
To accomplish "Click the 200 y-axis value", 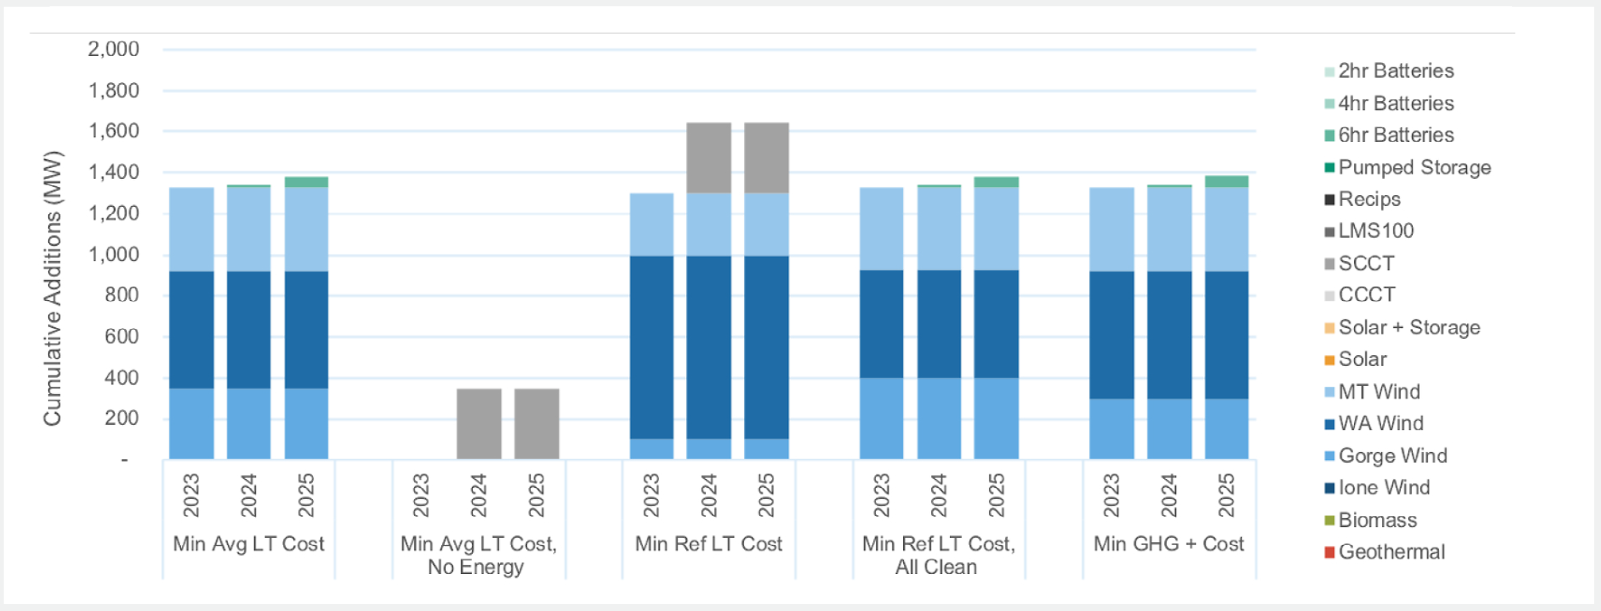I will click(122, 418).
